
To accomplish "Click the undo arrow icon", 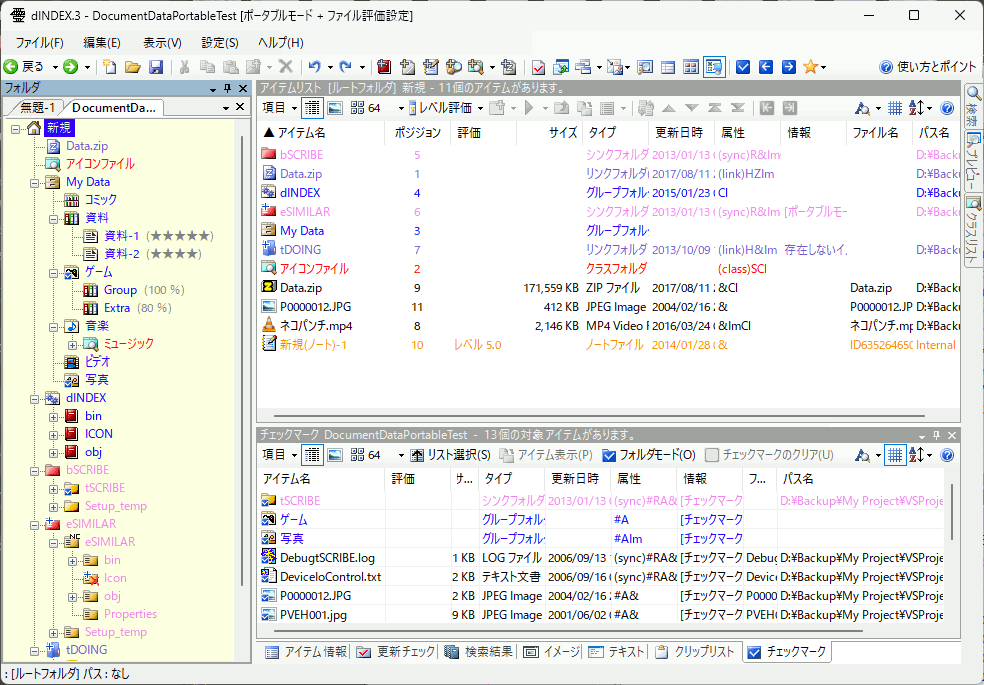I will (314, 66).
